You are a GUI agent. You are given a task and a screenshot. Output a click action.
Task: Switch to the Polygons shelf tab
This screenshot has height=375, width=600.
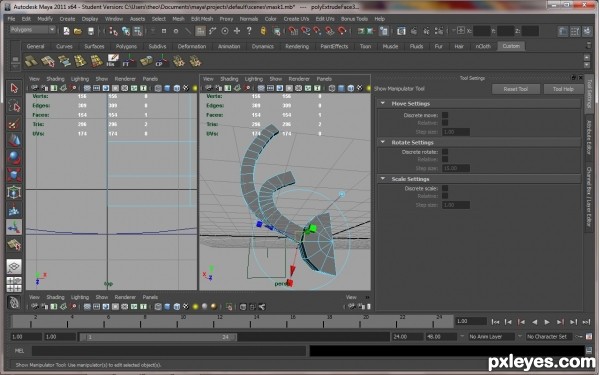click(126, 46)
